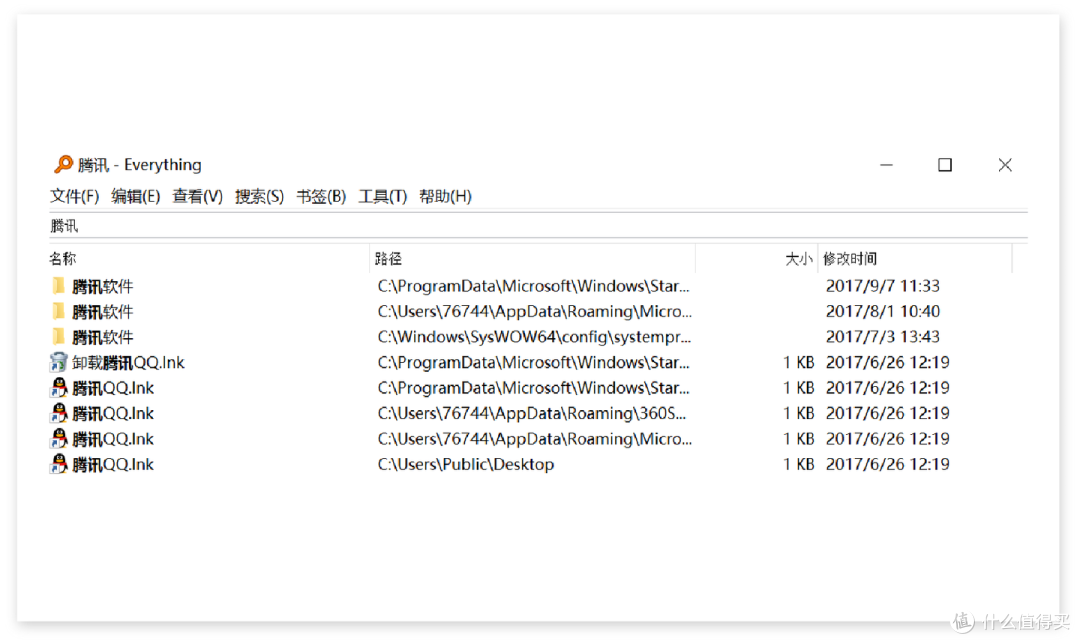Open the 查看(V) menu
The width and height of the screenshot is (1080, 644).
(x=198, y=196)
